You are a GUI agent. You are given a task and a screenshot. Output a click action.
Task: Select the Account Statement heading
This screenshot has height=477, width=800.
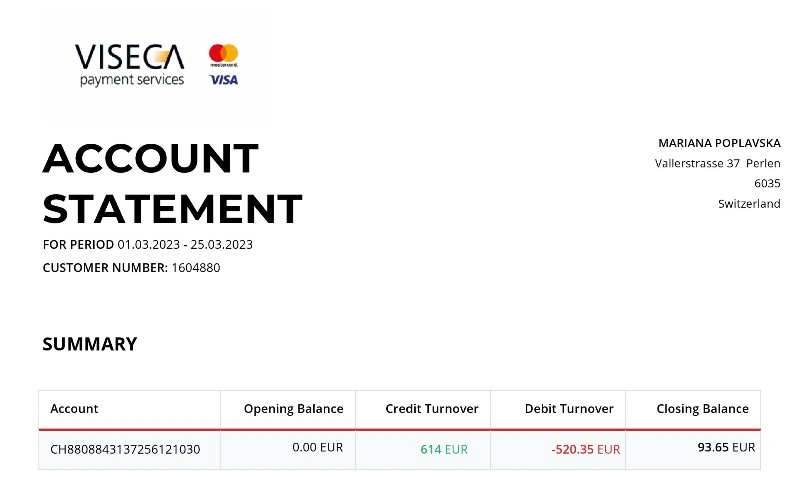click(x=172, y=183)
